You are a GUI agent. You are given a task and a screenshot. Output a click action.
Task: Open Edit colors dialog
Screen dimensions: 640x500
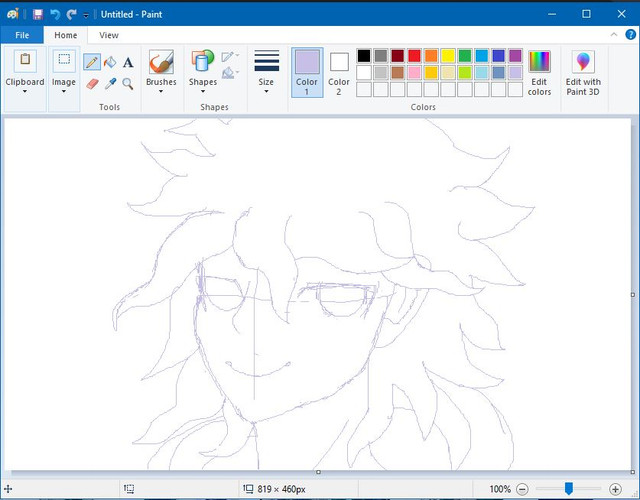[539, 73]
